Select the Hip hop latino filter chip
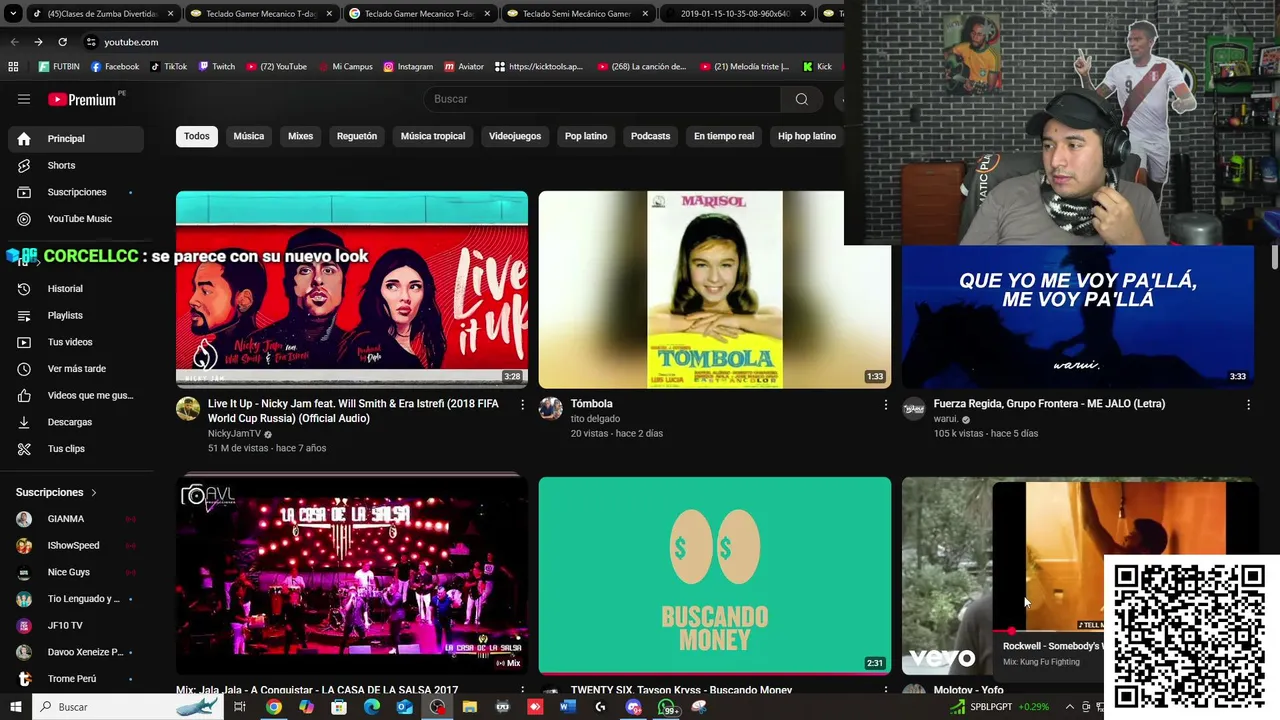 coord(807,136)
